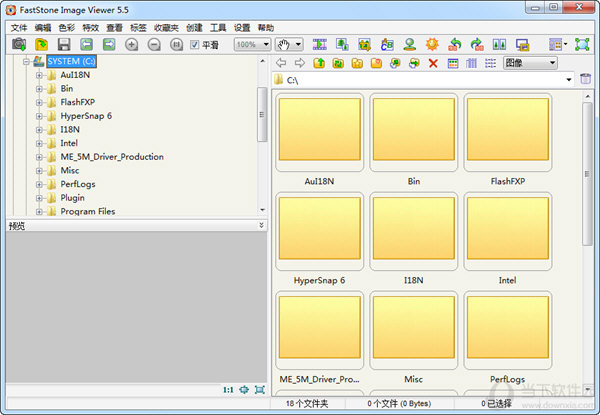
Task: Collapse the 预览 preview panel chevron
Action: tap(261, 225)
